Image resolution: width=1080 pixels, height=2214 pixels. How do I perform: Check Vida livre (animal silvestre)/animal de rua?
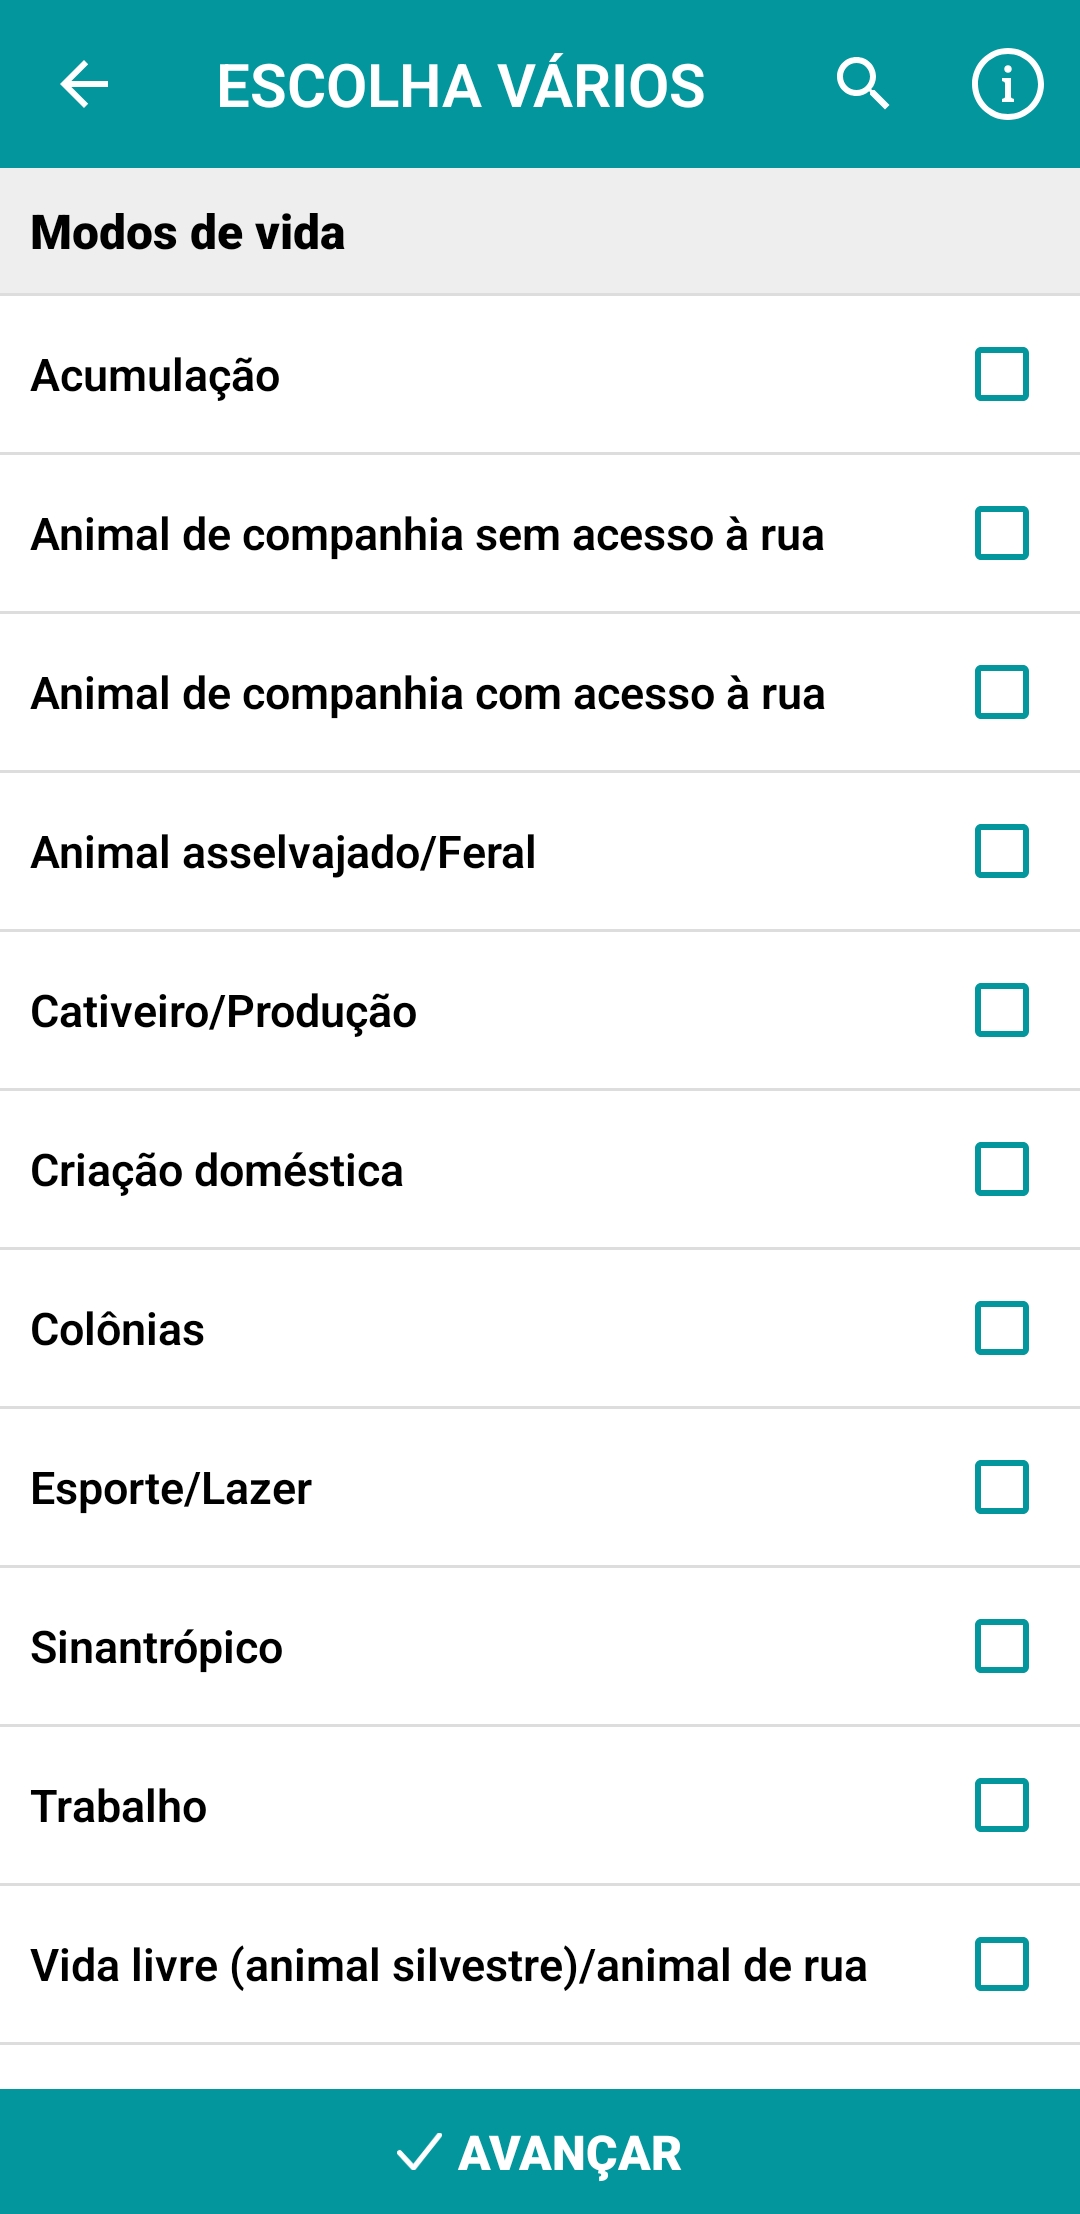click(x=1001, y=1964)
